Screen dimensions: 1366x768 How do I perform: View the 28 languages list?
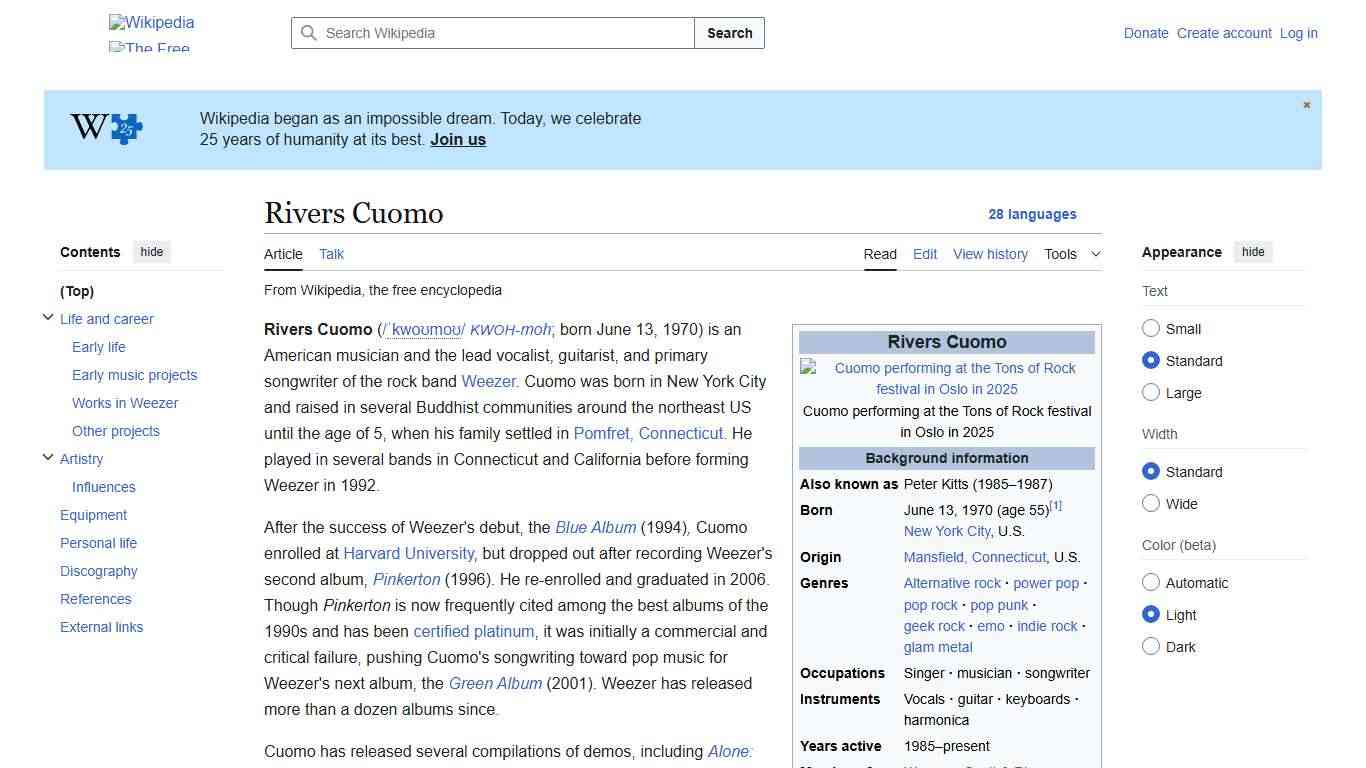coord(1033,214)
